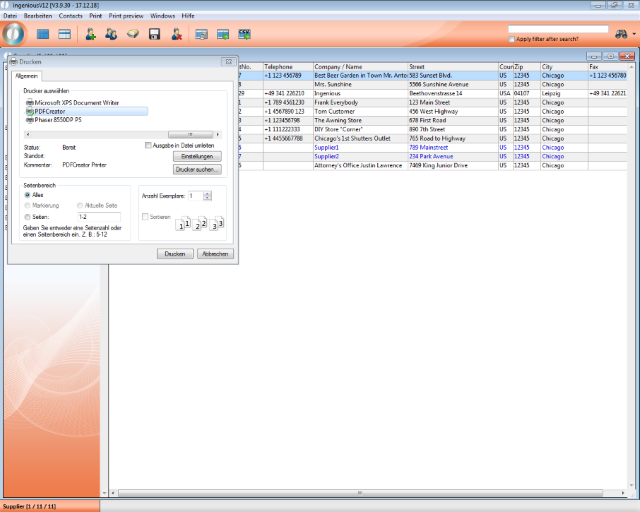Select the Ingenious company row
This screenshot has width=640, height=512.
433,93
